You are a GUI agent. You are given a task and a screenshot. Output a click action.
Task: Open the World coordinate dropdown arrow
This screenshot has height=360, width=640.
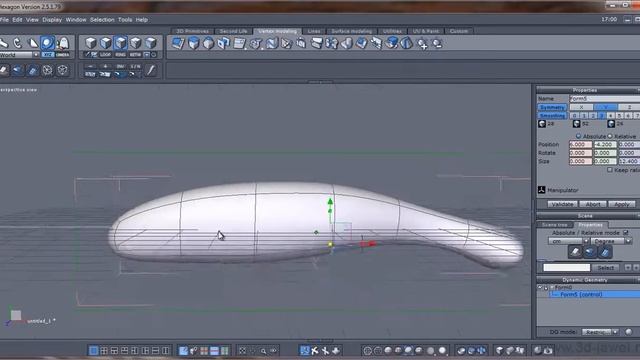tap(36, 55)
